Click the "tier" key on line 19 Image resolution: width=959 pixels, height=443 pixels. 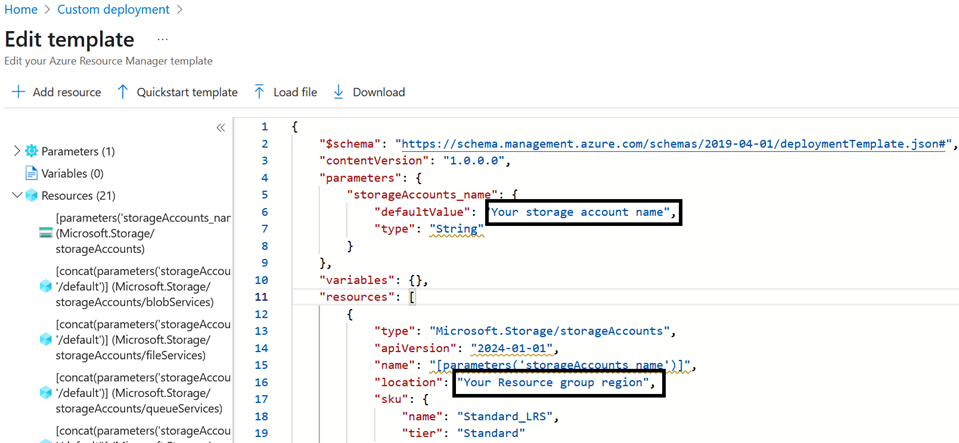[421, 434]
